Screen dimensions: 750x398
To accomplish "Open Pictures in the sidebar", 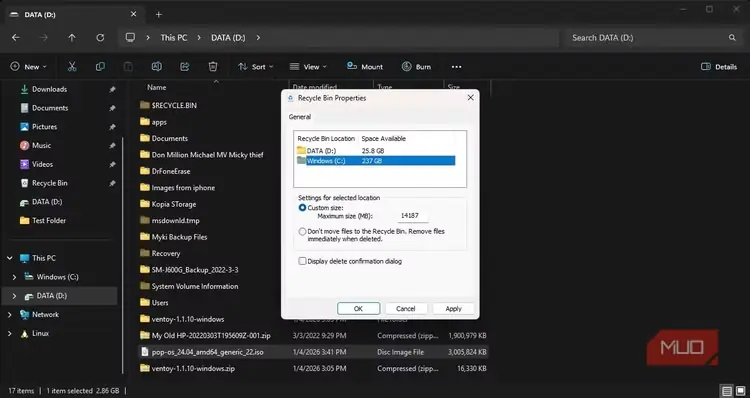I will (44, 127).
